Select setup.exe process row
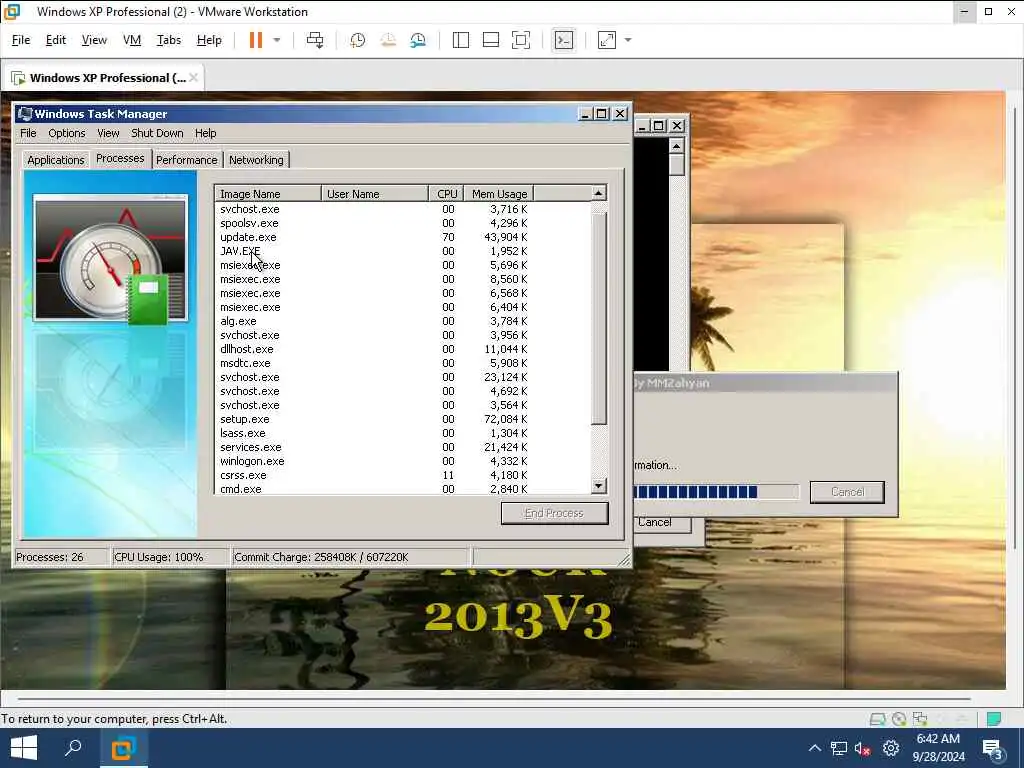Screen dimensions: 1024x768 click(x=402, y=419)
